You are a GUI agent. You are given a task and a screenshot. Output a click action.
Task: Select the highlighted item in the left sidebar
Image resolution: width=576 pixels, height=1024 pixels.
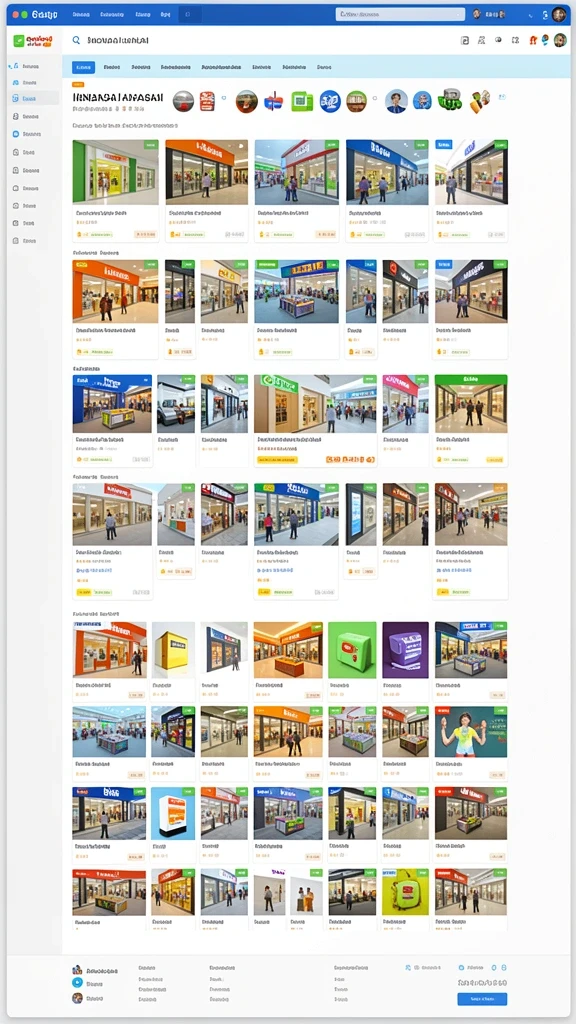pyautogui.click(x=33, y=99)
